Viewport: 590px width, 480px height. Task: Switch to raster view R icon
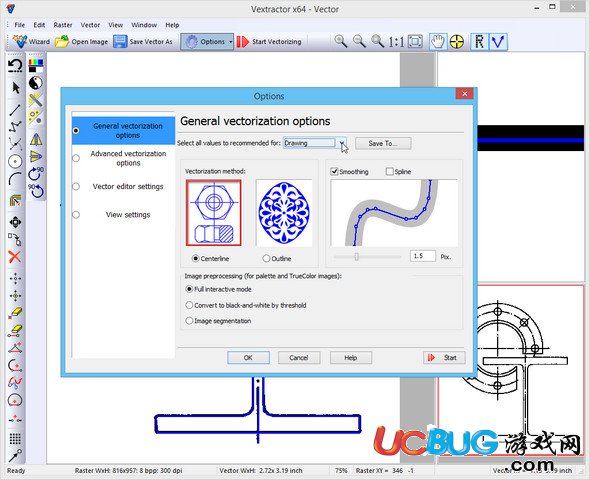pyautogui.click(x=479, y=41)
